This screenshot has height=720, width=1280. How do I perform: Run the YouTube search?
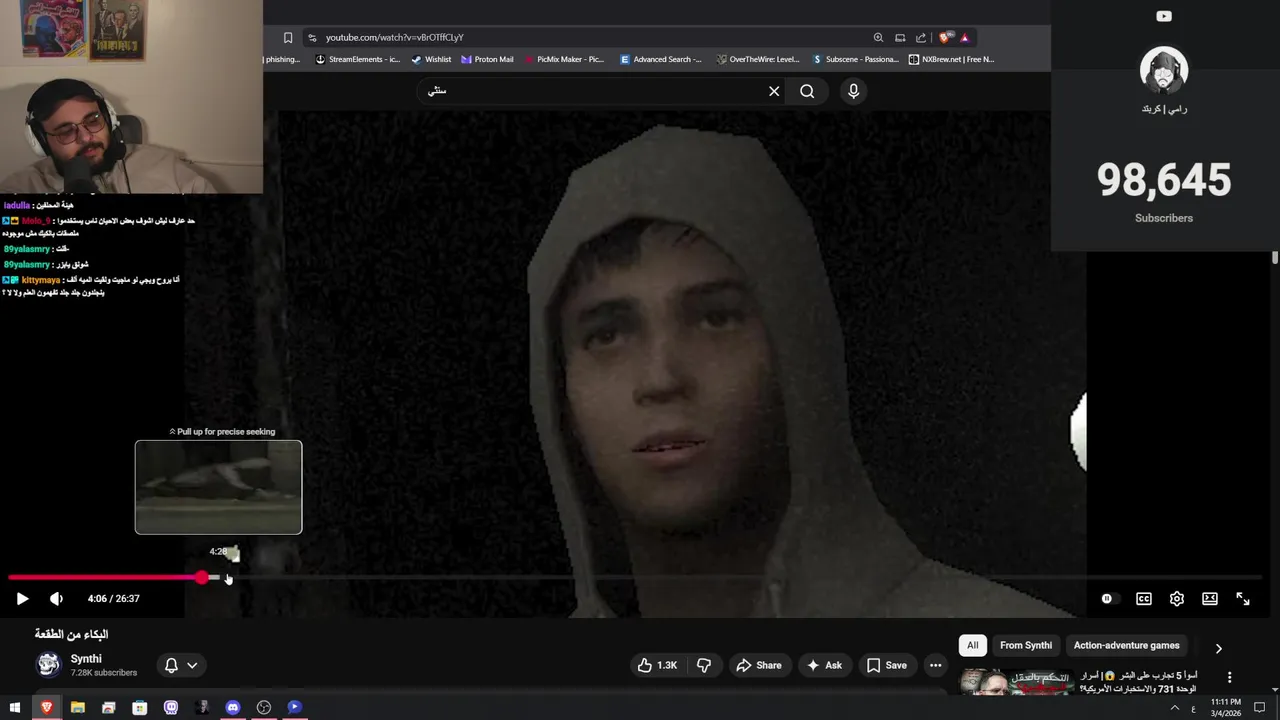(807, 91)
